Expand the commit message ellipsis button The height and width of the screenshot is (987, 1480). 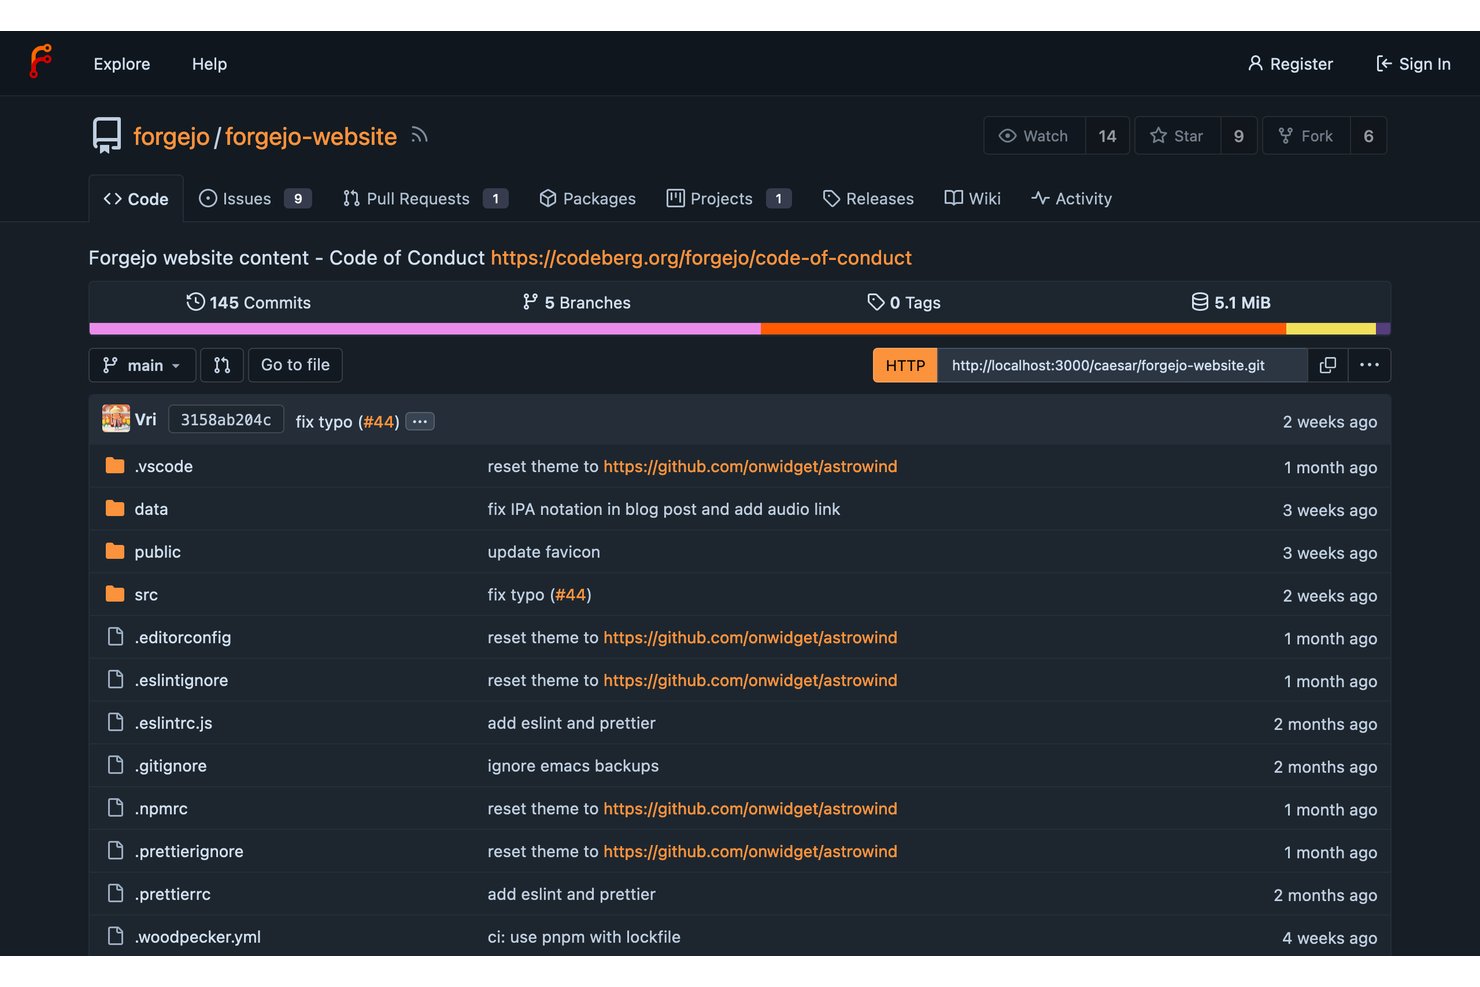coord(420,421)
